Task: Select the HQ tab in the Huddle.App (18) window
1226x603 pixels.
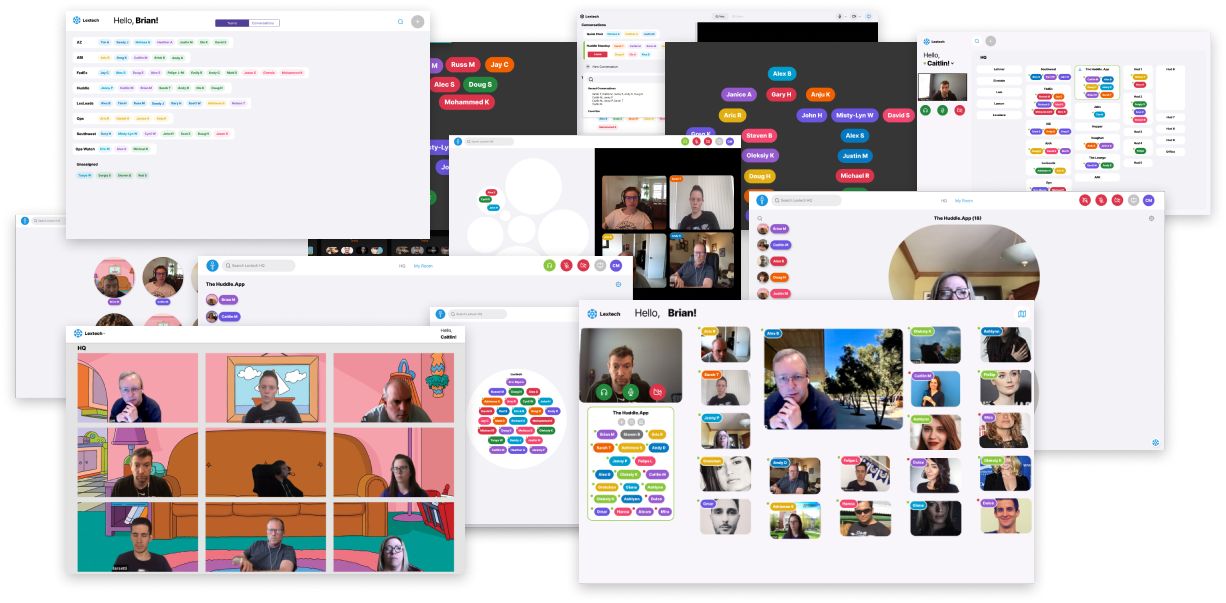Action: point(944,200)
